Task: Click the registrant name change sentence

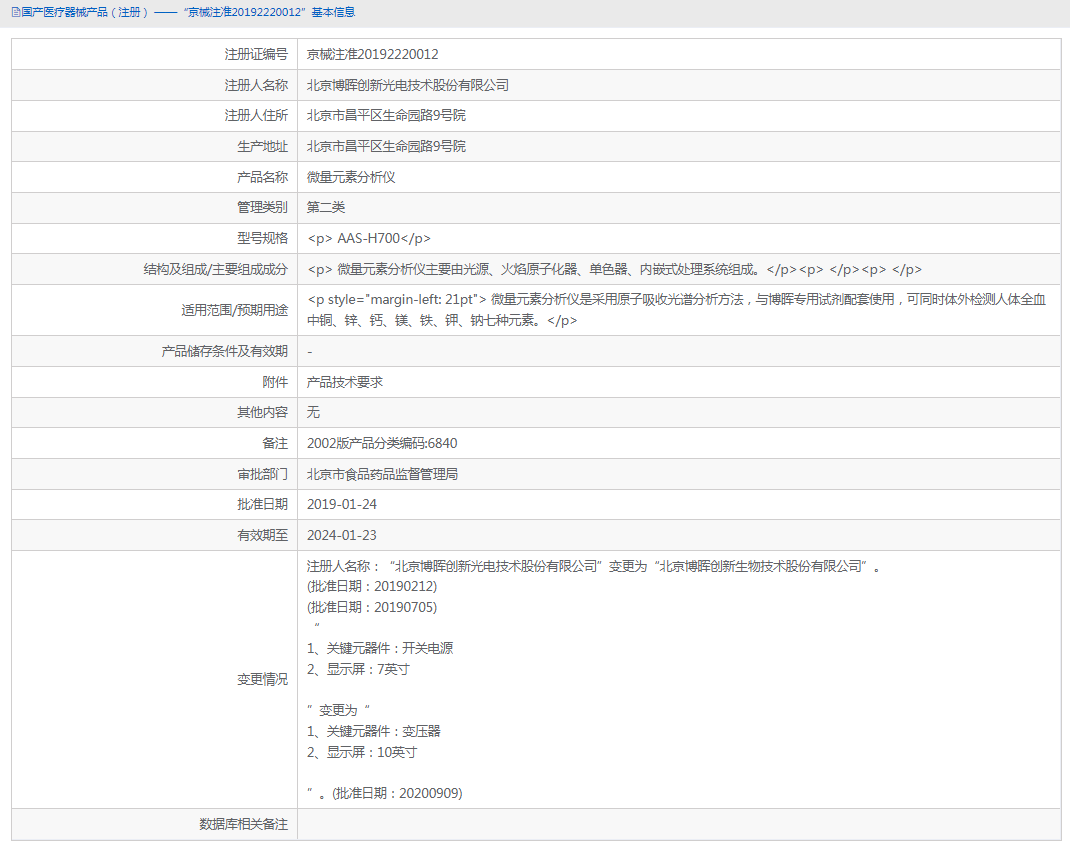Action: pos(594,566)
